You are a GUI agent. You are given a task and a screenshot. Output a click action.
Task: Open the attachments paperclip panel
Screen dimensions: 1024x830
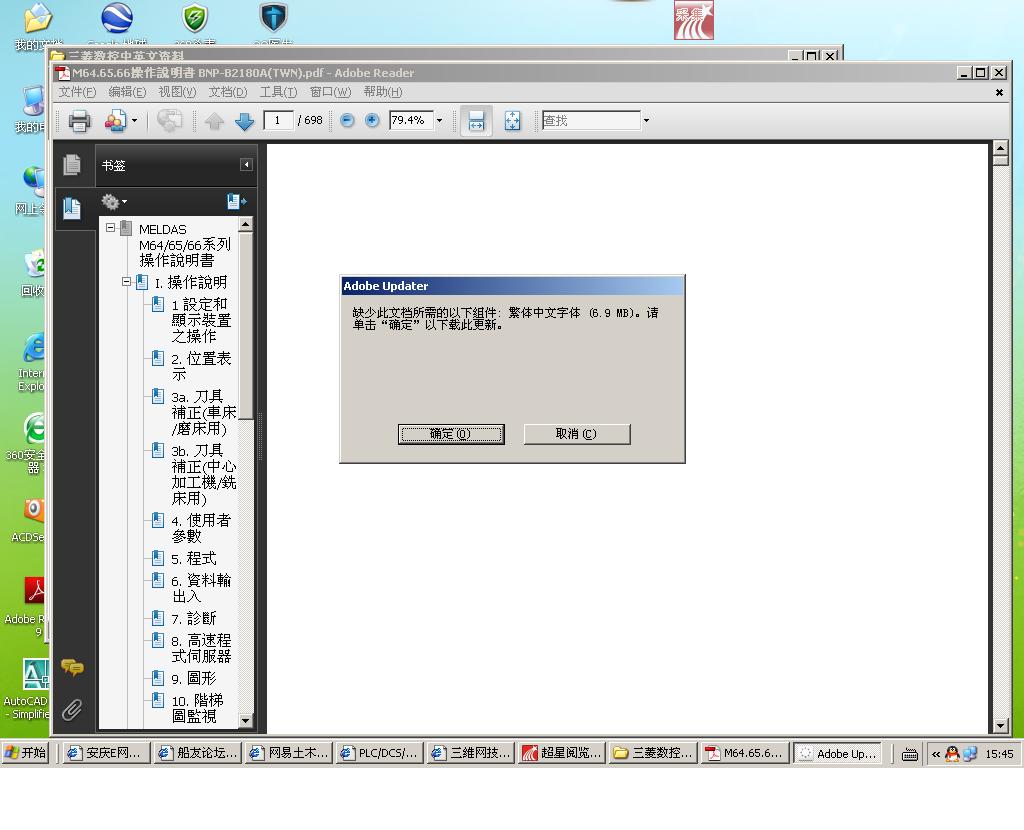click(x=72, y=710)
